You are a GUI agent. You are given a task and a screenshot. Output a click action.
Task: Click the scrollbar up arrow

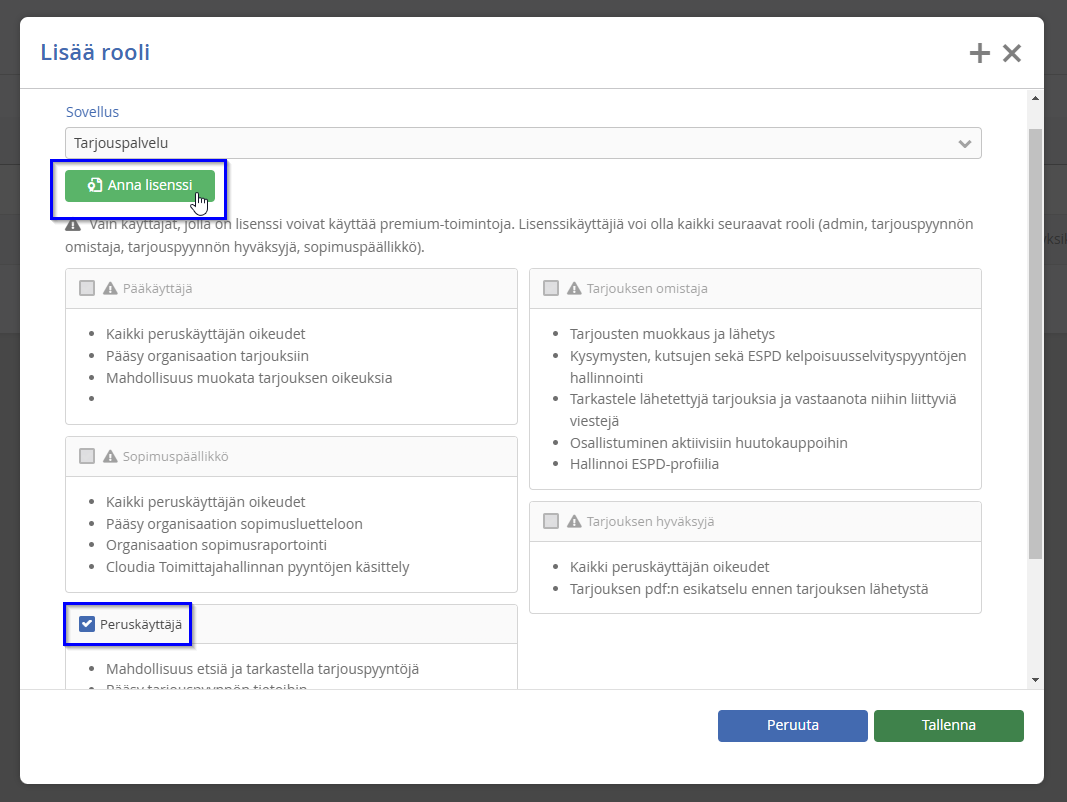1035,99
